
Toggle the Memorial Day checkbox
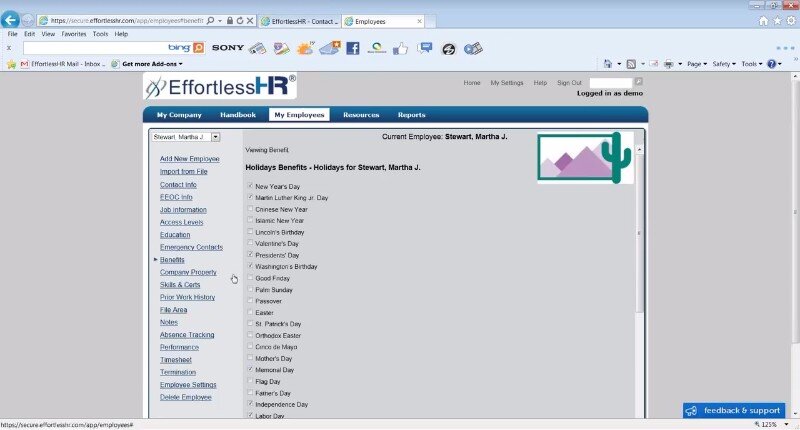click(x=250, y=369)
